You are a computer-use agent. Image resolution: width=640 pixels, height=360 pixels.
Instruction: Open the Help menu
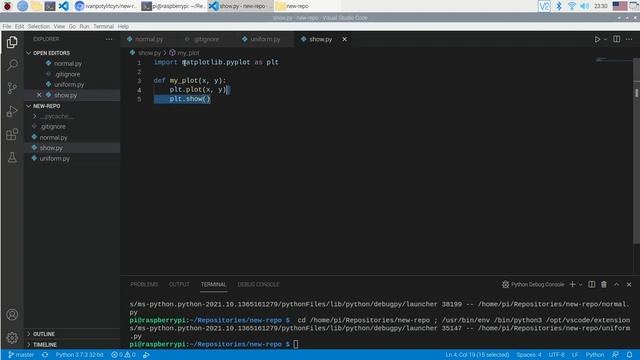(x=123, y=26)
